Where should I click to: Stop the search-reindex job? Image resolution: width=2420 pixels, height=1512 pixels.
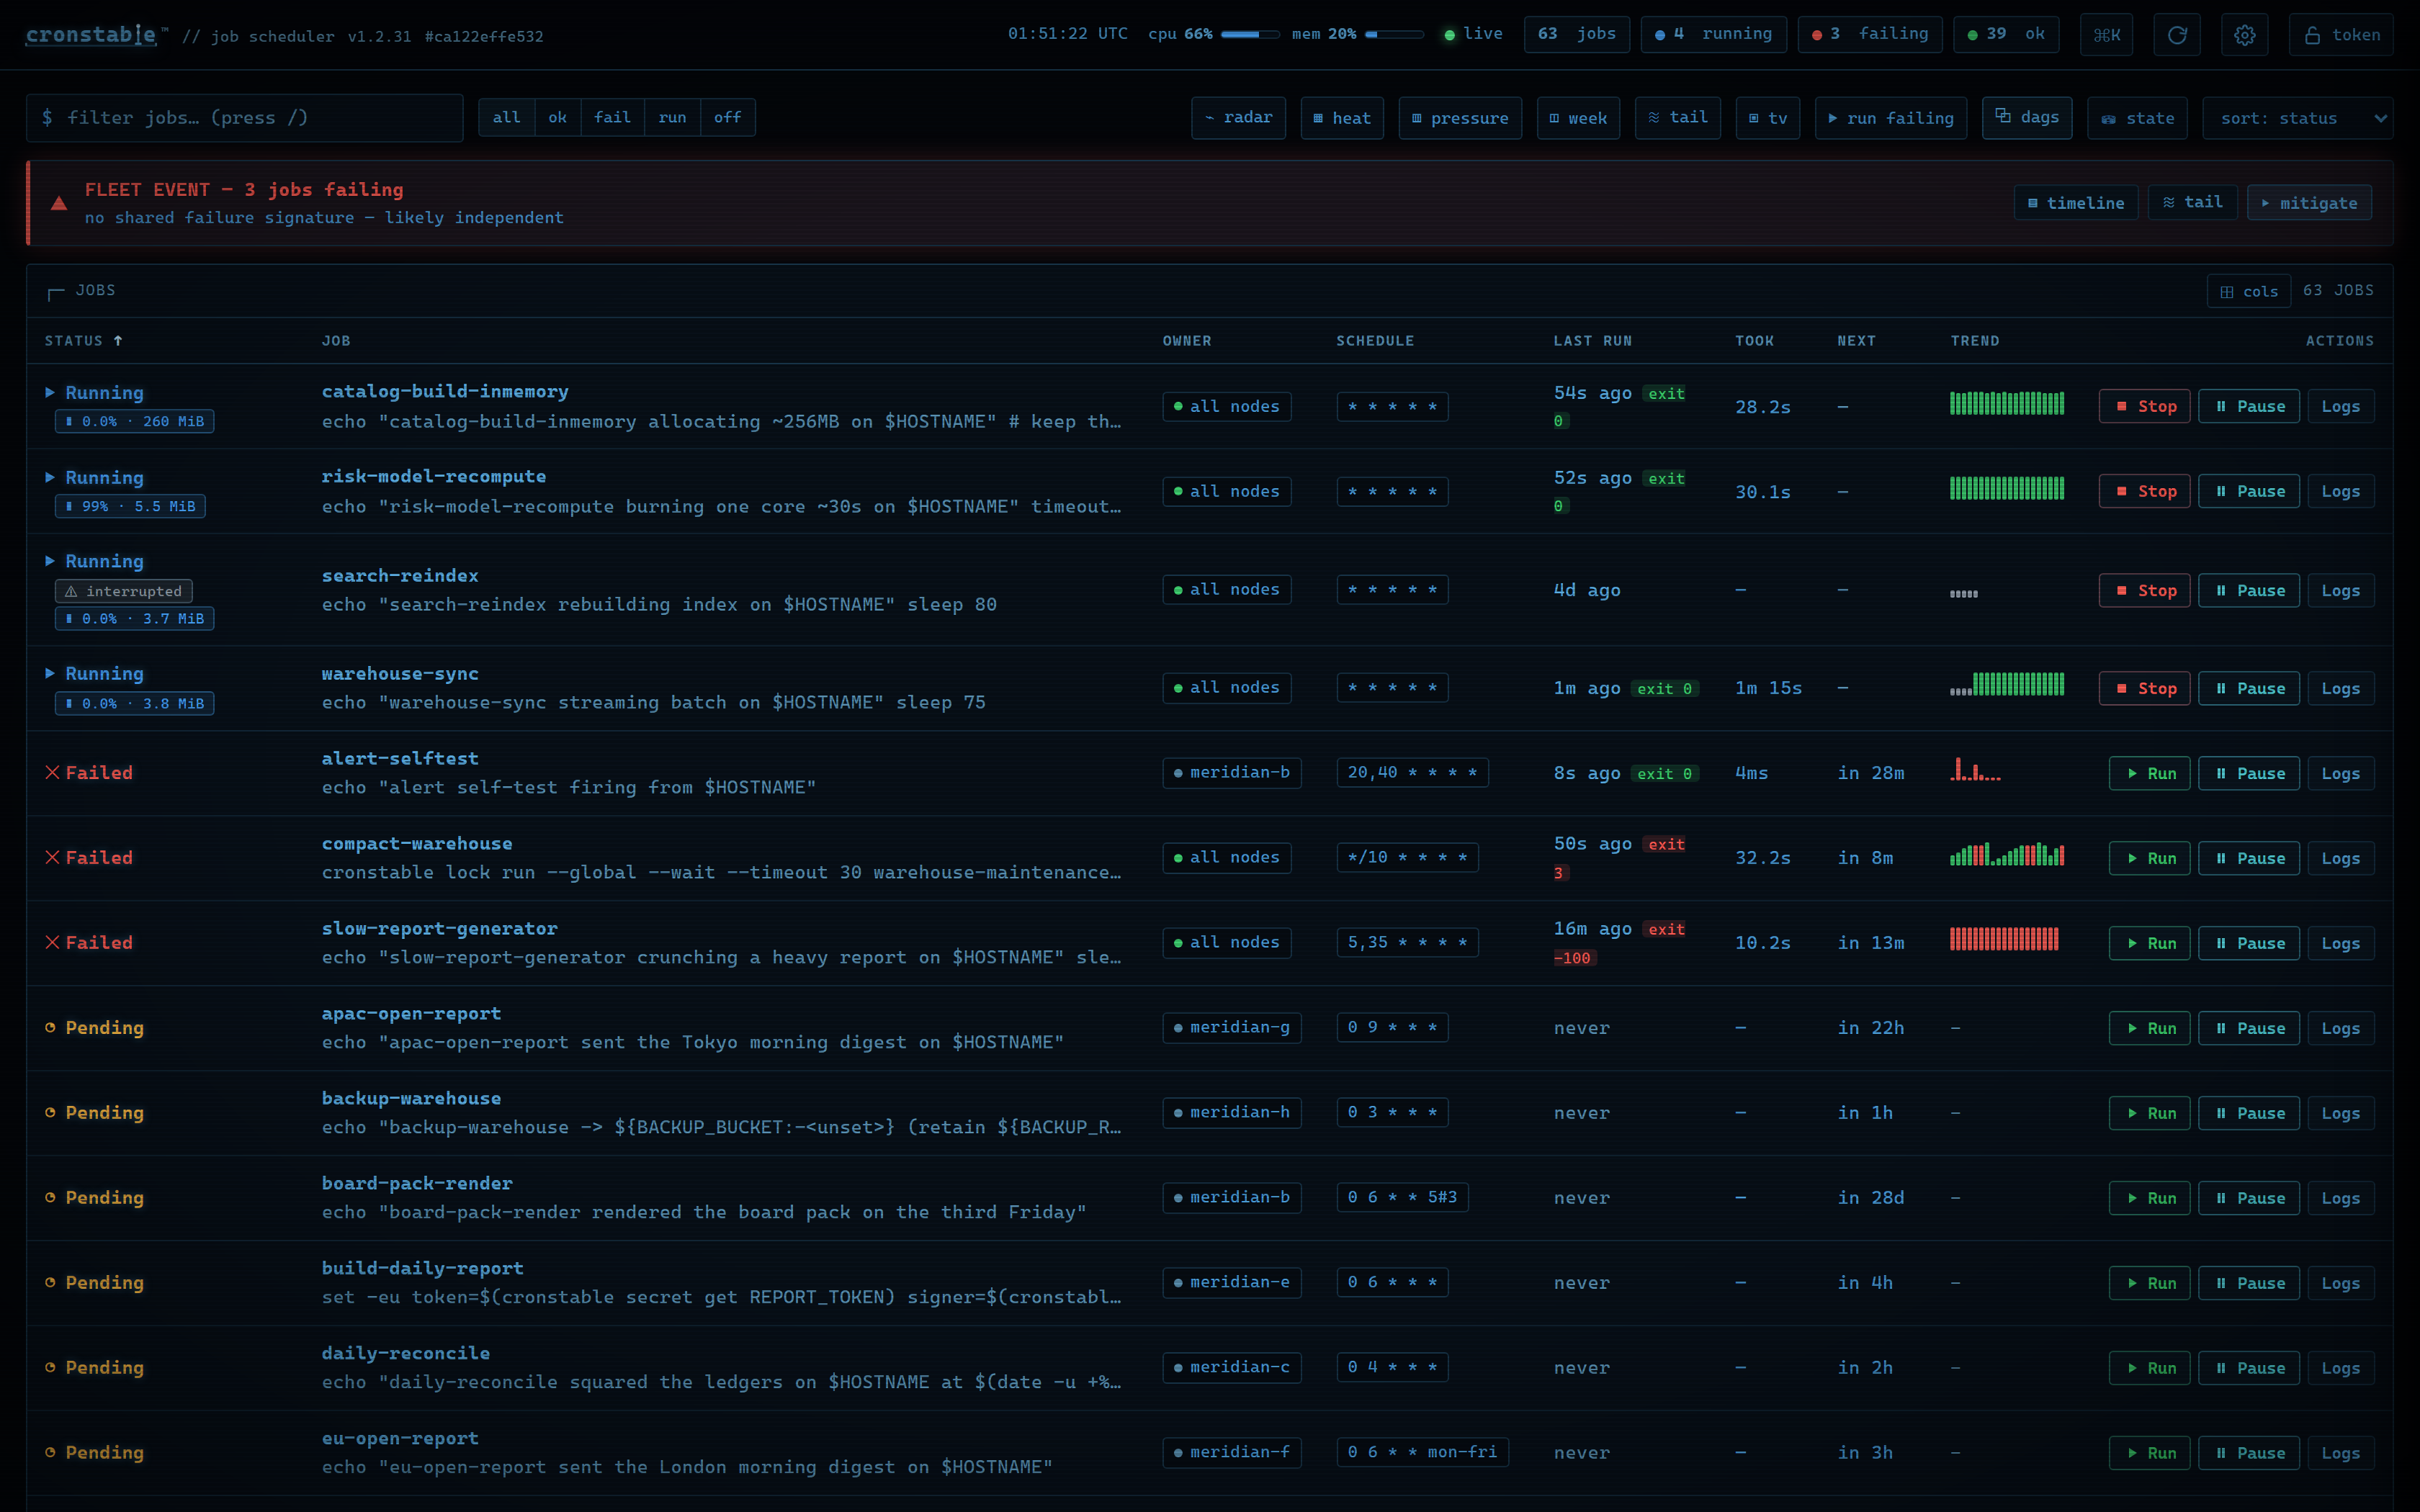[2145, 591]
